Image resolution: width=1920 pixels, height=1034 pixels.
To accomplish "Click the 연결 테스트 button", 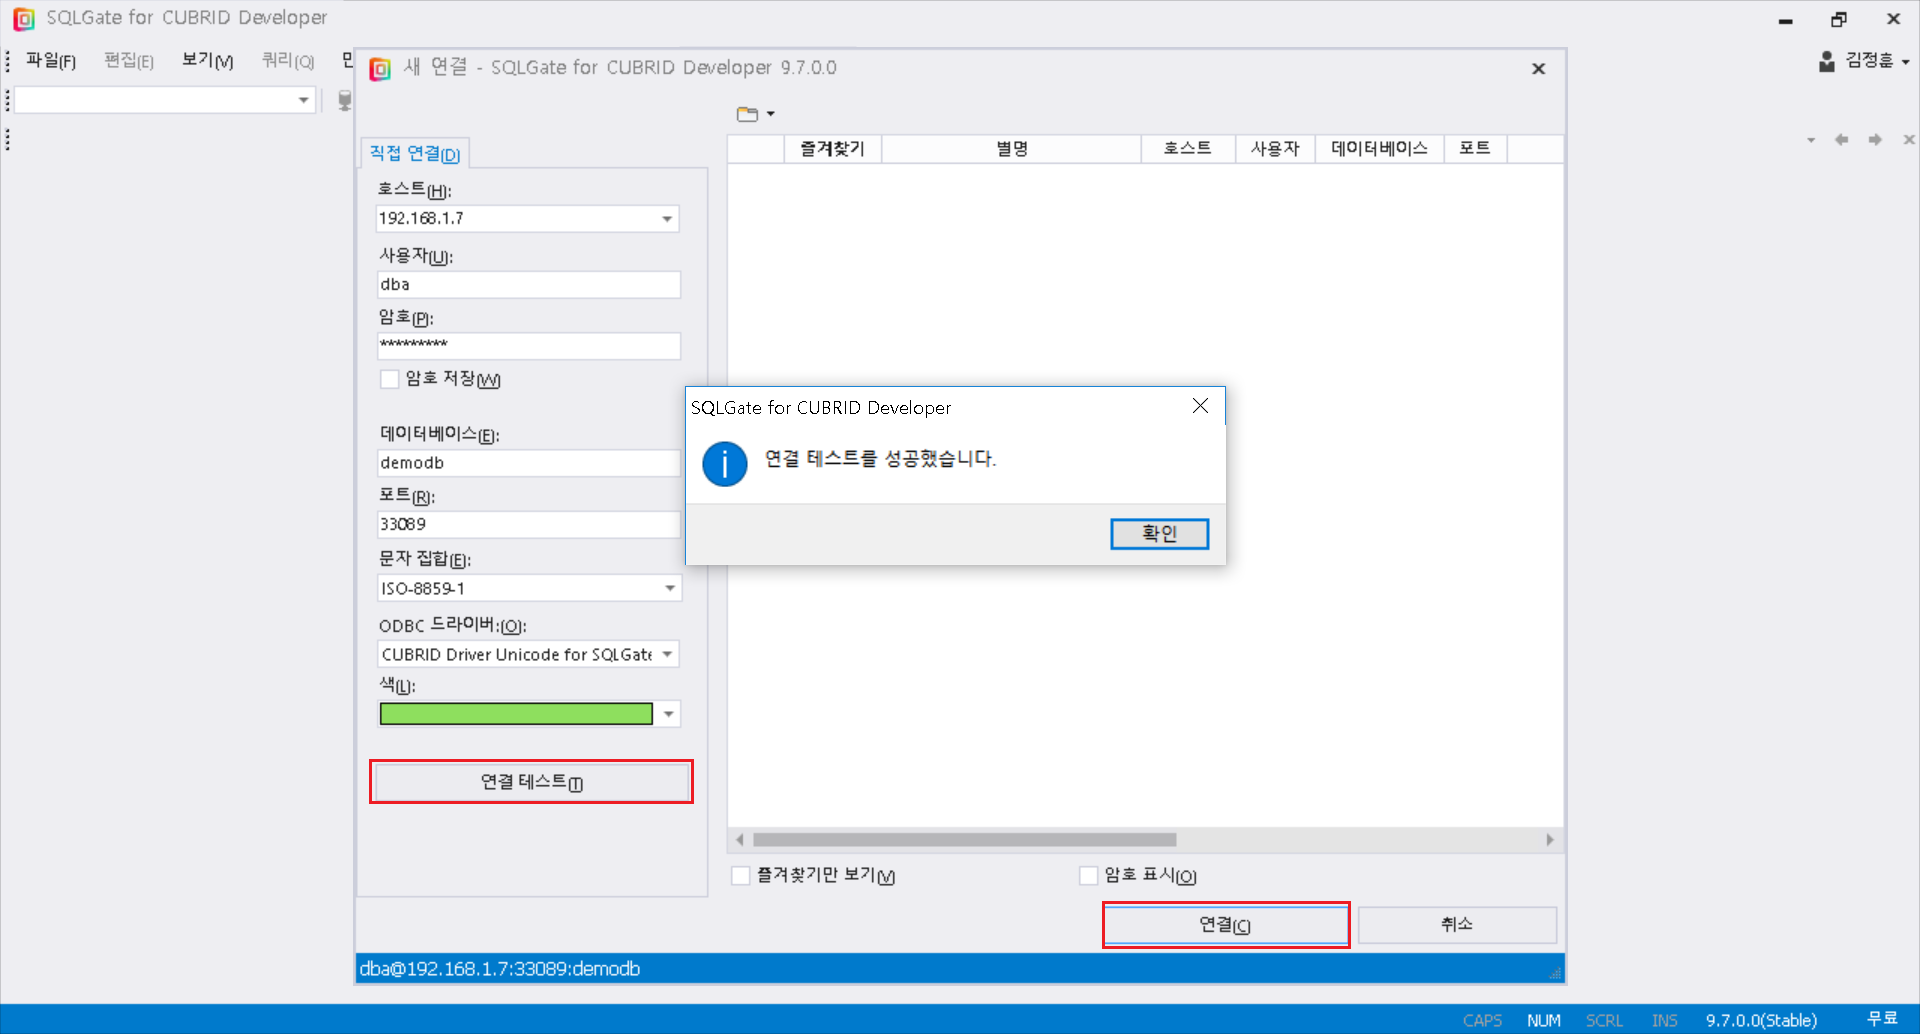I will click(x=531, y=782).
